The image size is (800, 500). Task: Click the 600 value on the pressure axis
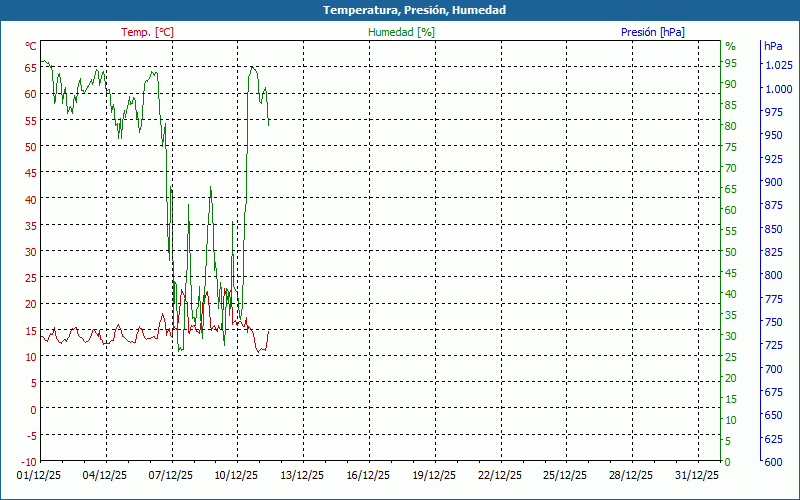(x=773, y=461)
